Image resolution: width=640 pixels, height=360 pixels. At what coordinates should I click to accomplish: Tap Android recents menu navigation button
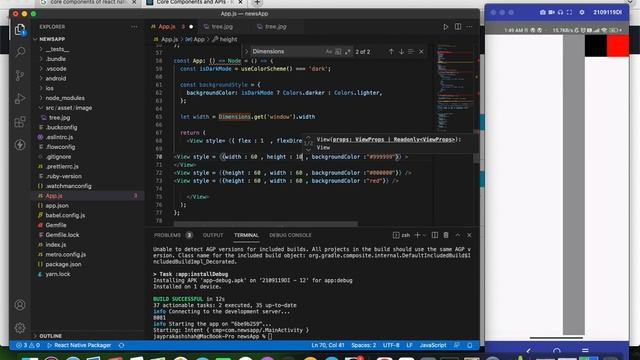(585, 351)
